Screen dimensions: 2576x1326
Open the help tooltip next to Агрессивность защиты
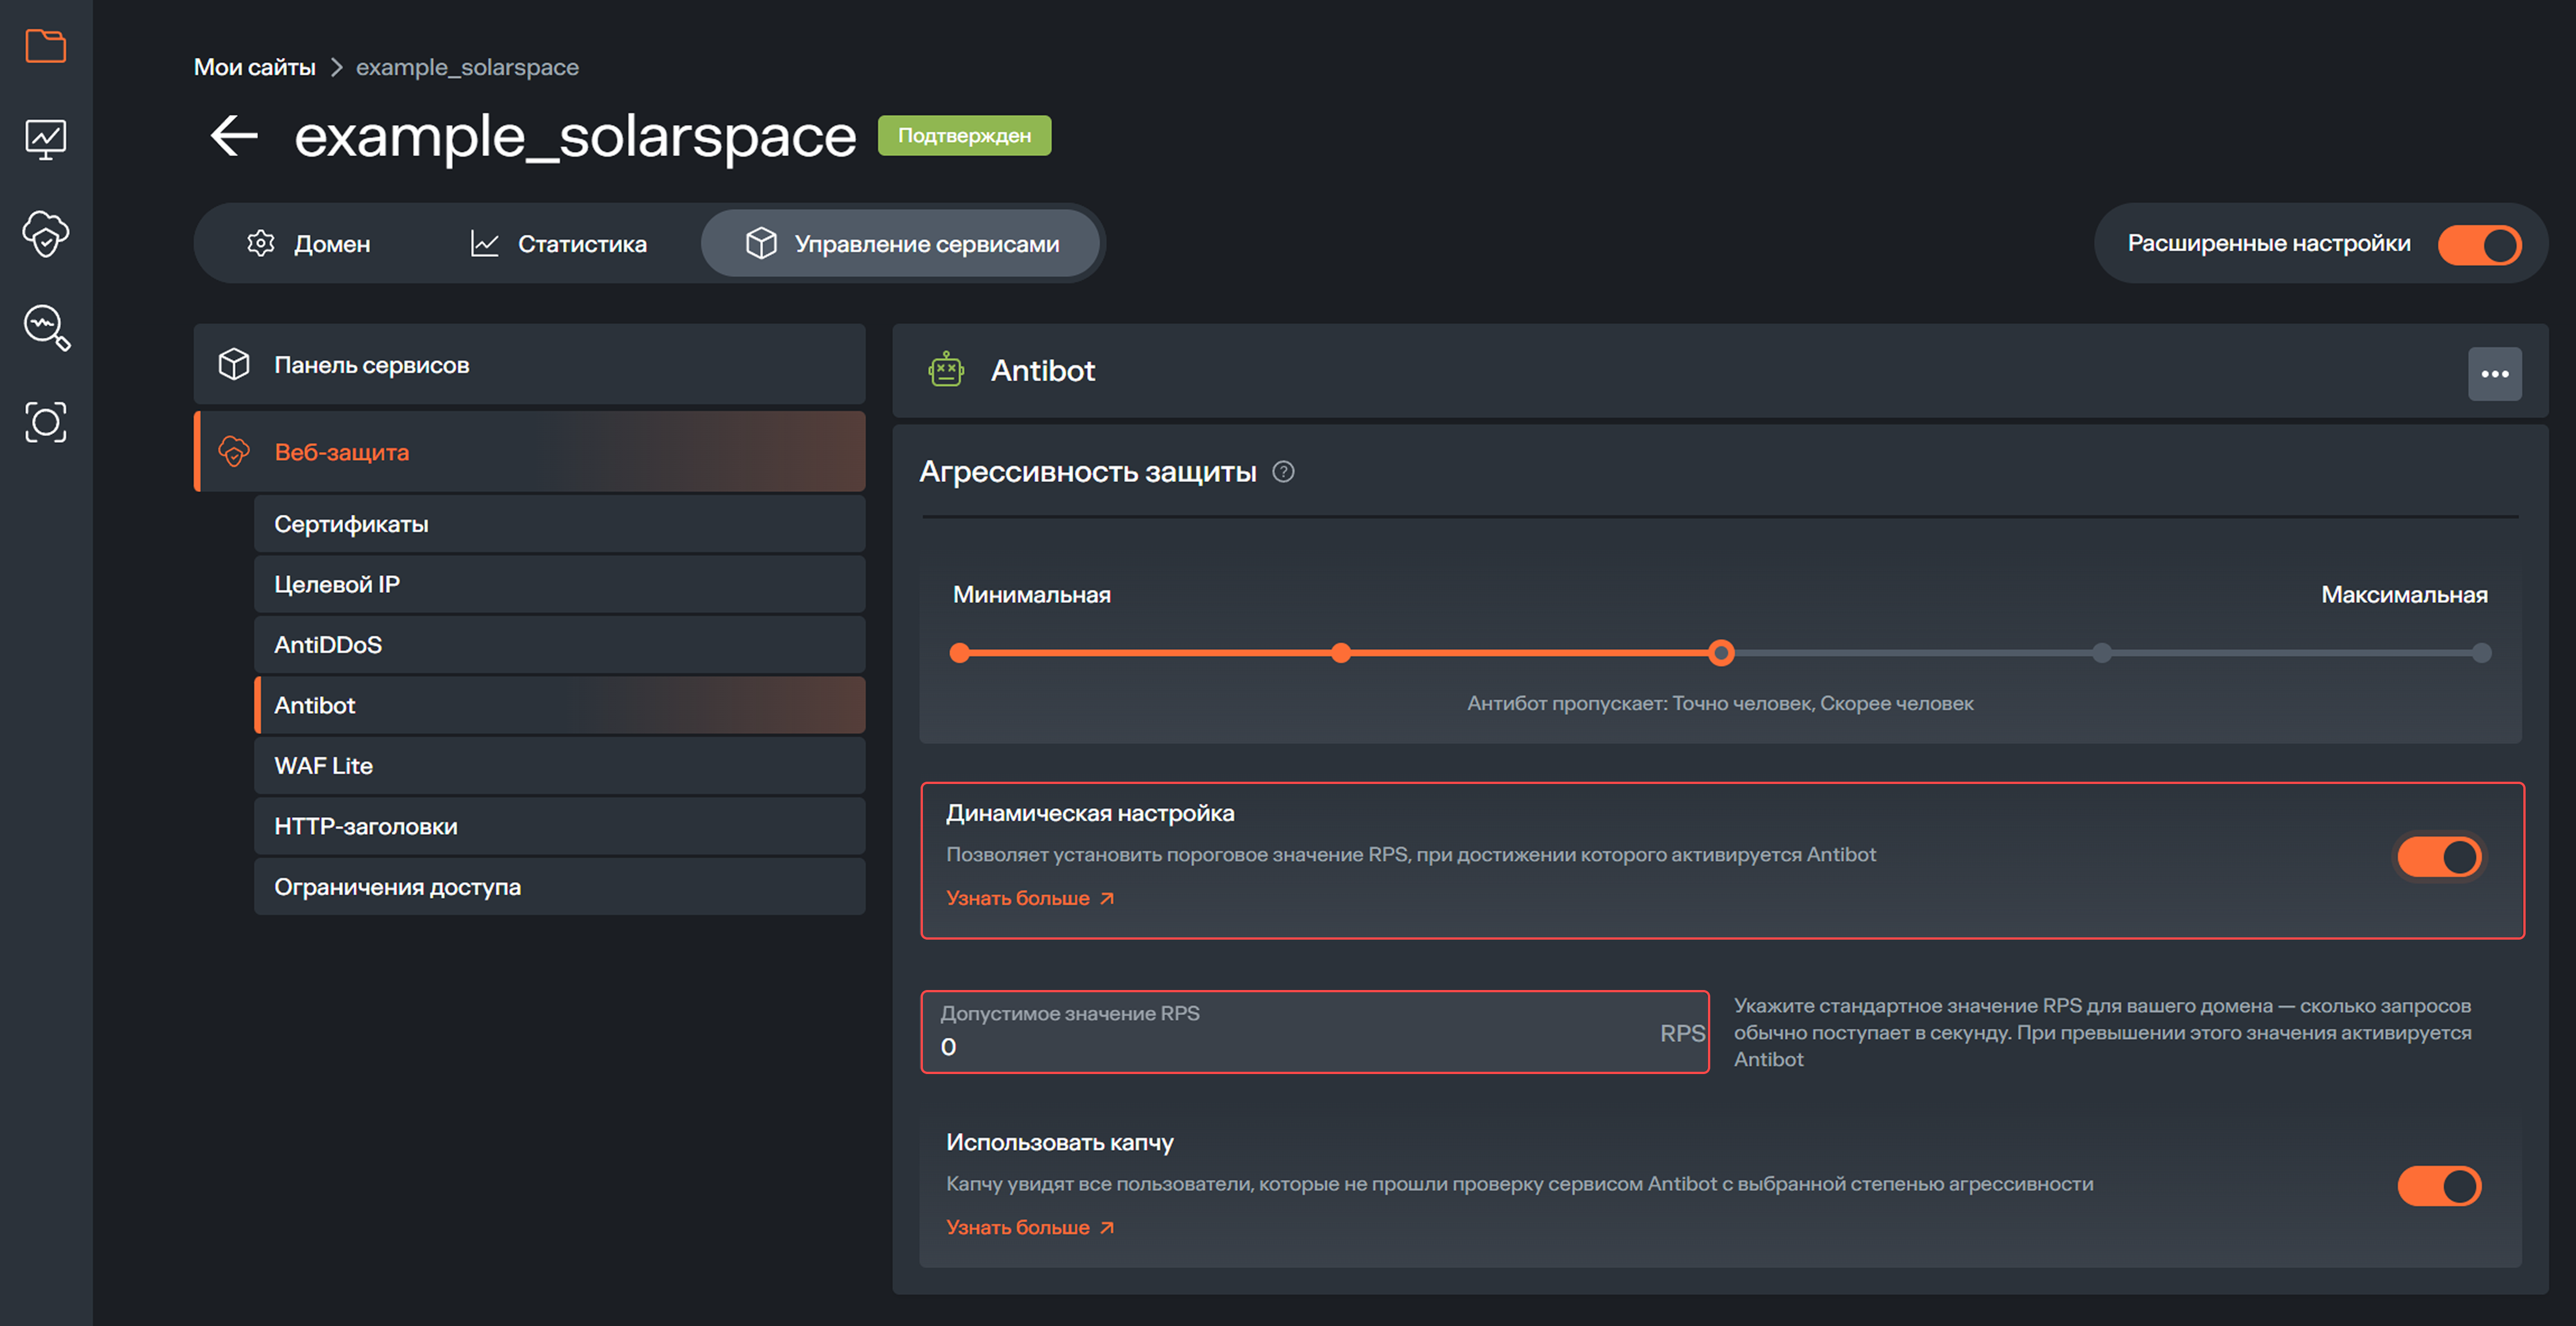click(1283, 471)
